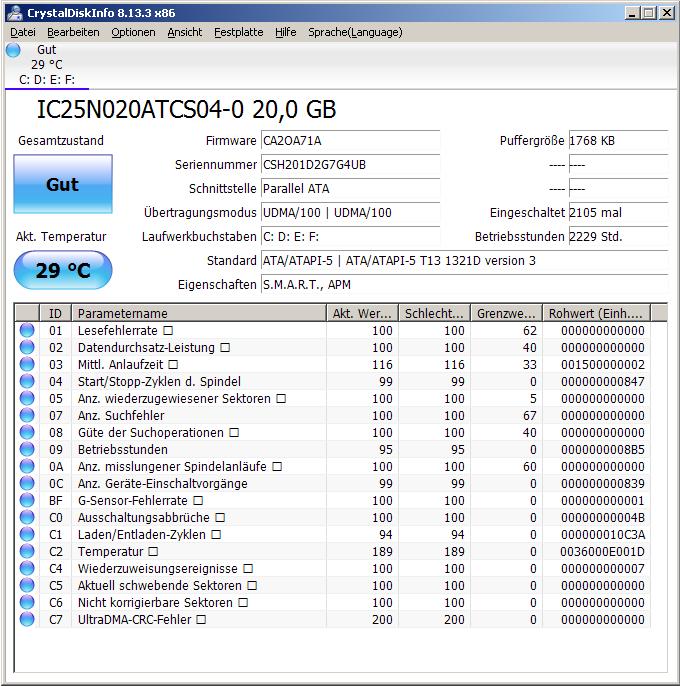Click status orb for UltraDMA-CRC-Fehler row
This screenshot has height=686, width=680.
[27, 620]
